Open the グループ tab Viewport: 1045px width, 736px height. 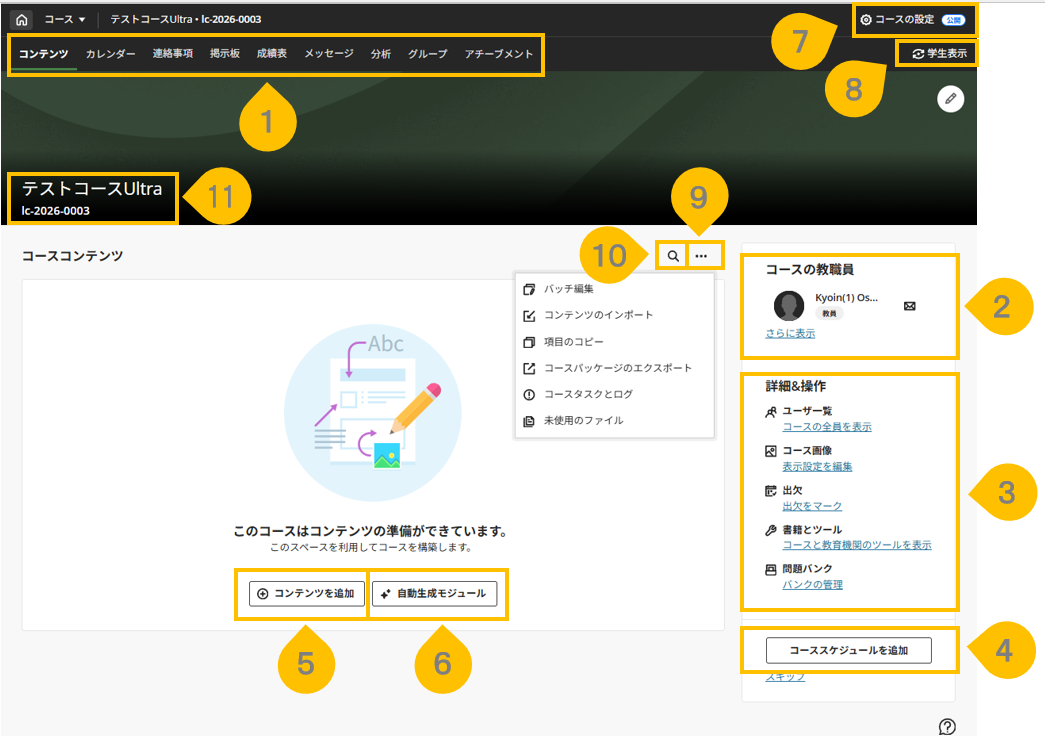pyautogui.click(x=427, y=53)
